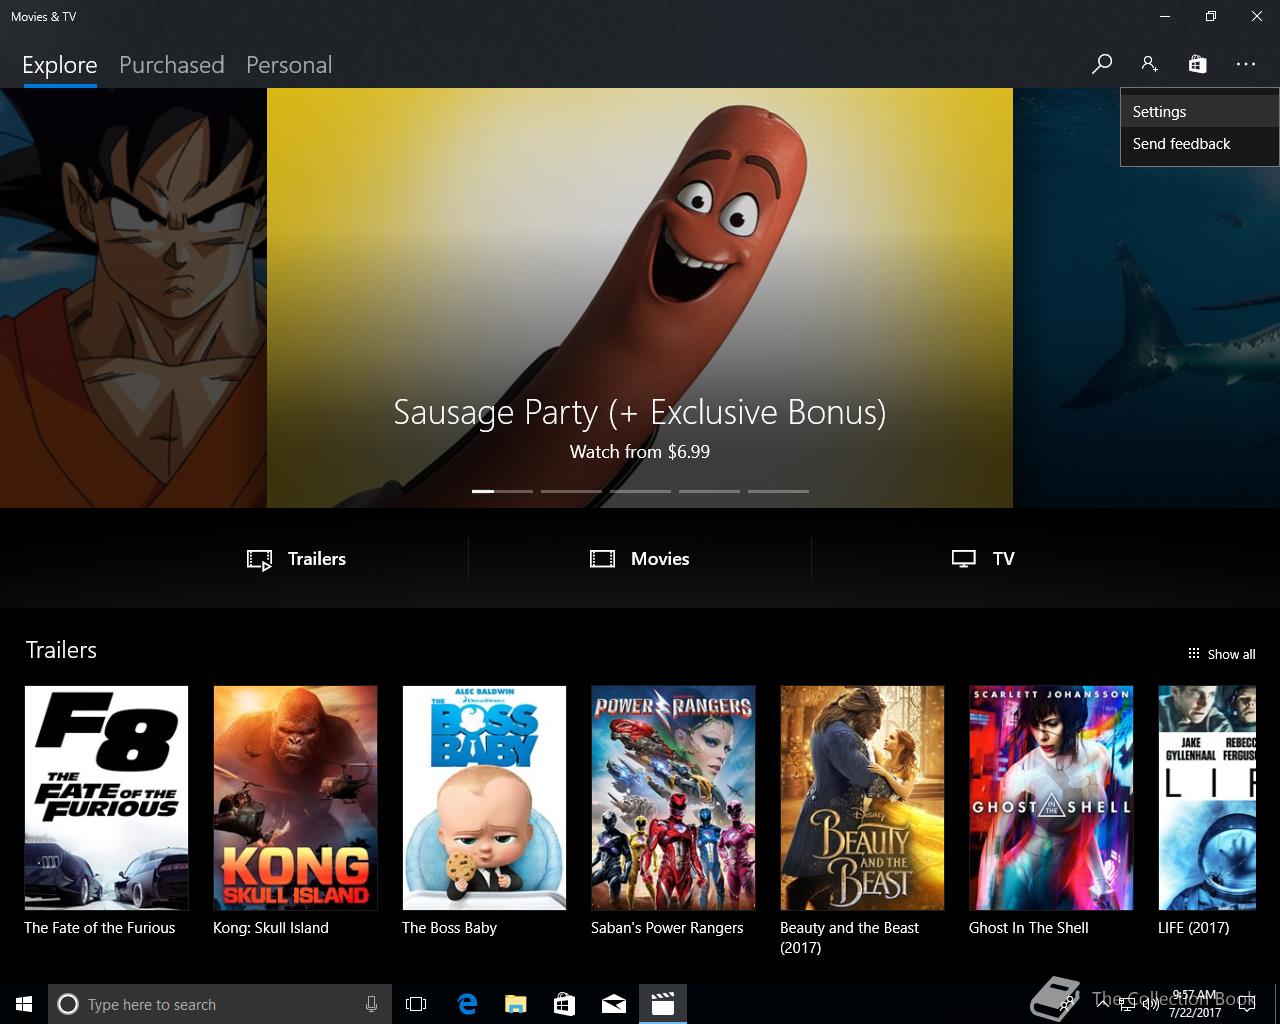Open the Mail app from taskbar
Screen dimensions: 1280x1024
(x=613, y=1004)
